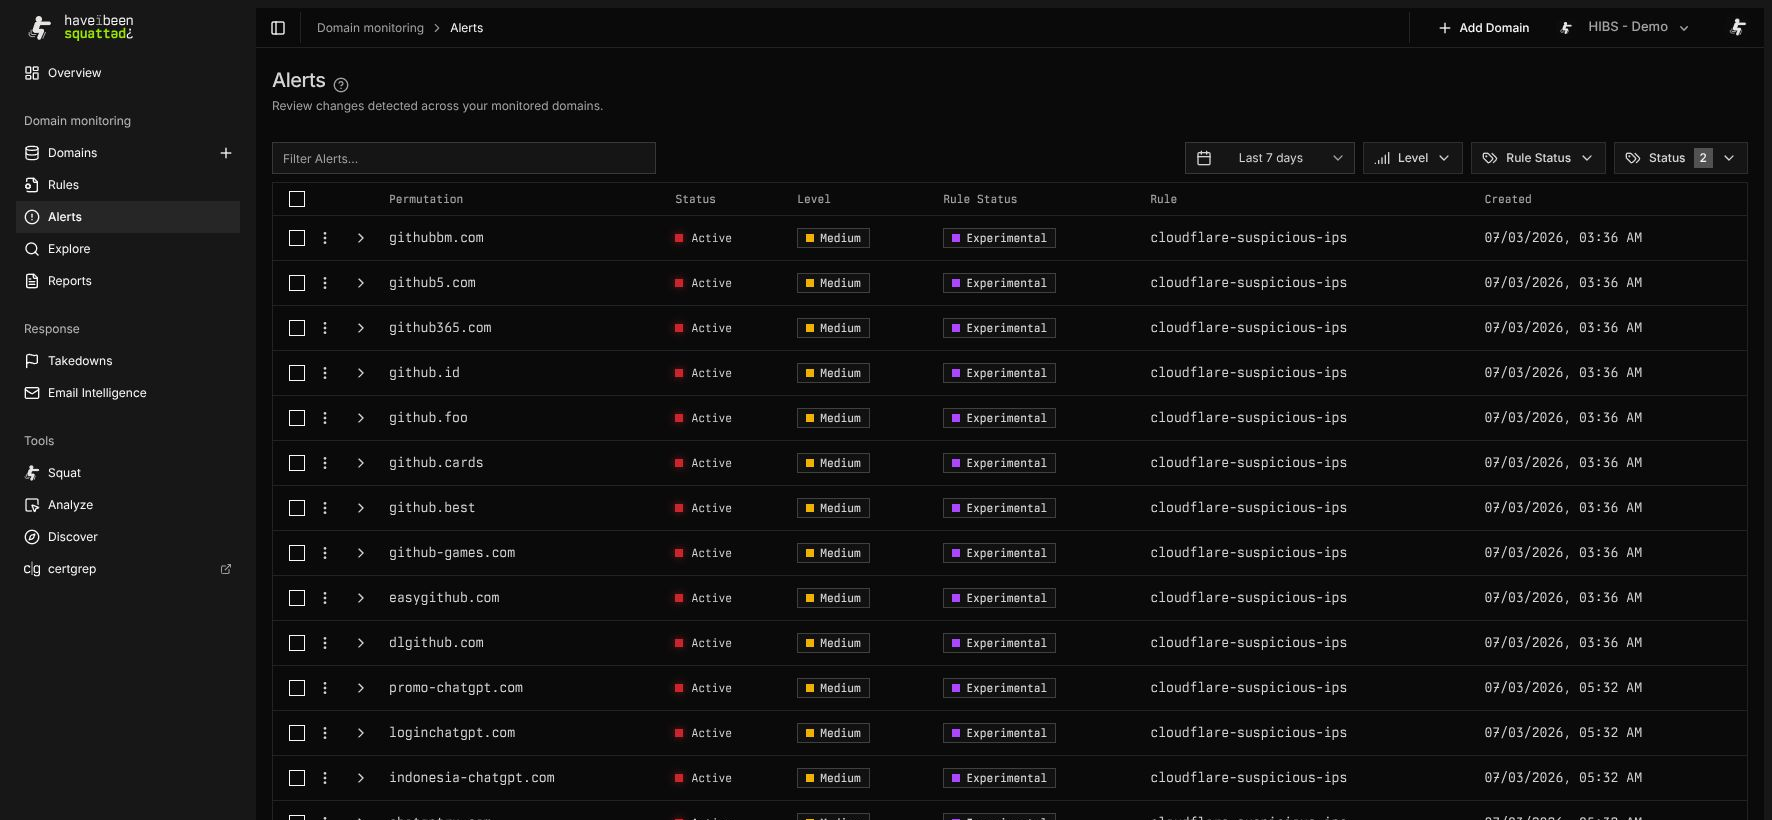Toggle the sidebar panel icon
This screenshot has width=1772, height=820.
point(278,28)
